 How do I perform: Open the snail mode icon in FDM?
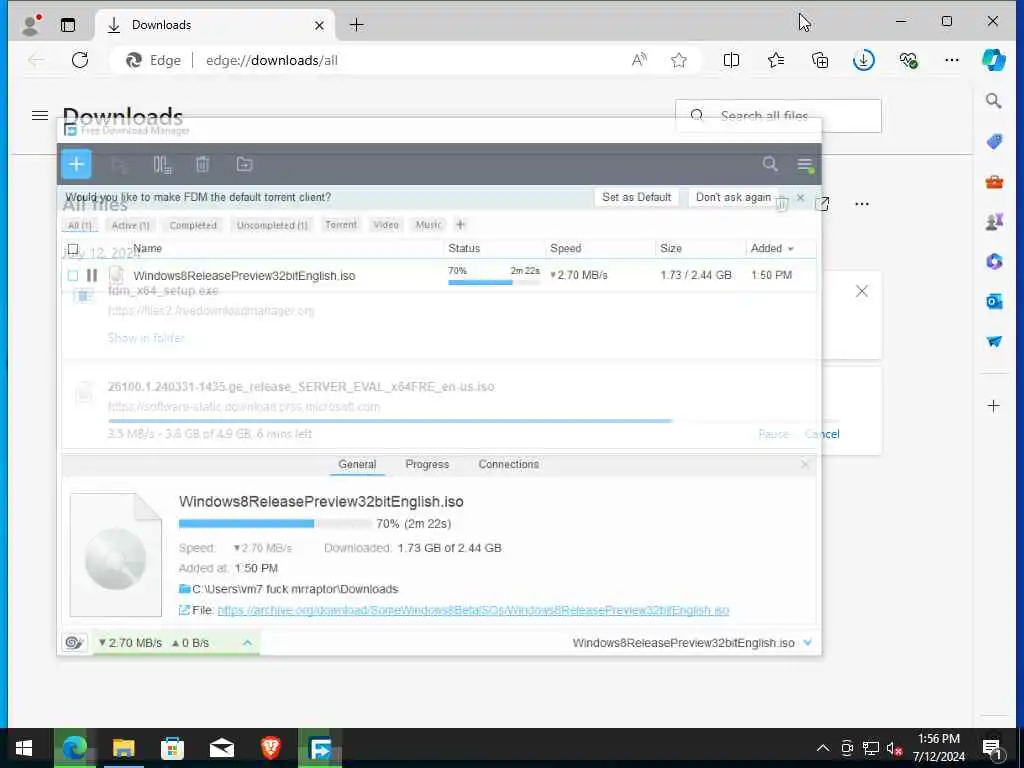coord(74,643)
